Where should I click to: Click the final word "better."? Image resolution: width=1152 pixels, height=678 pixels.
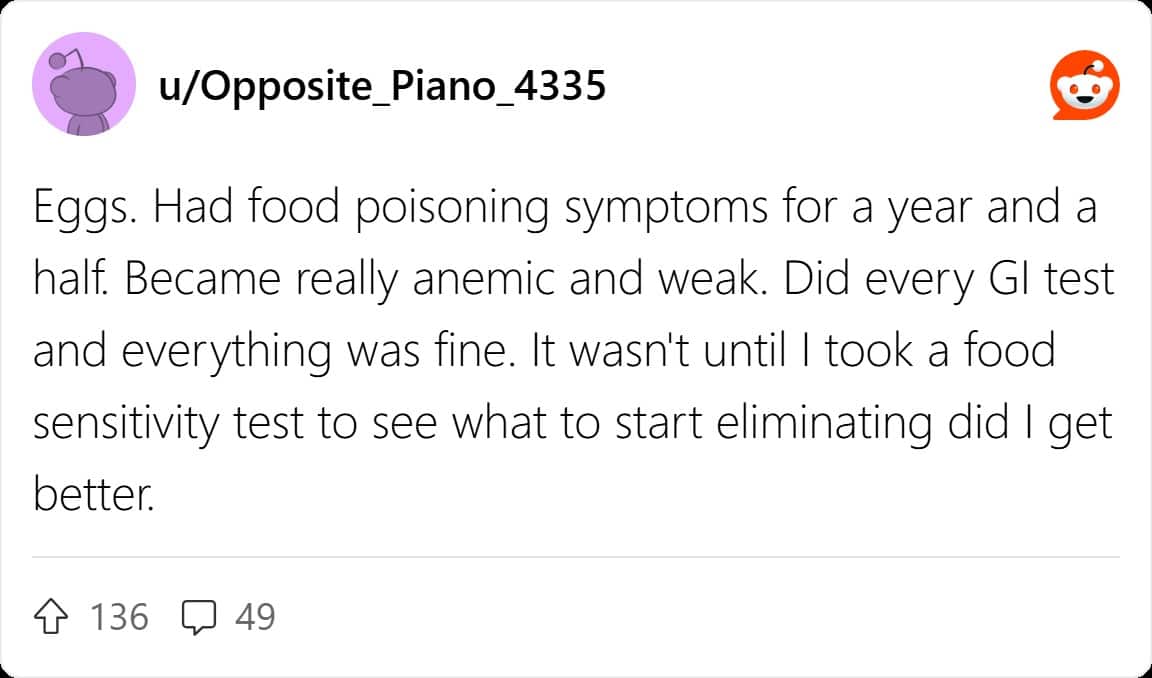click(95, 496)
